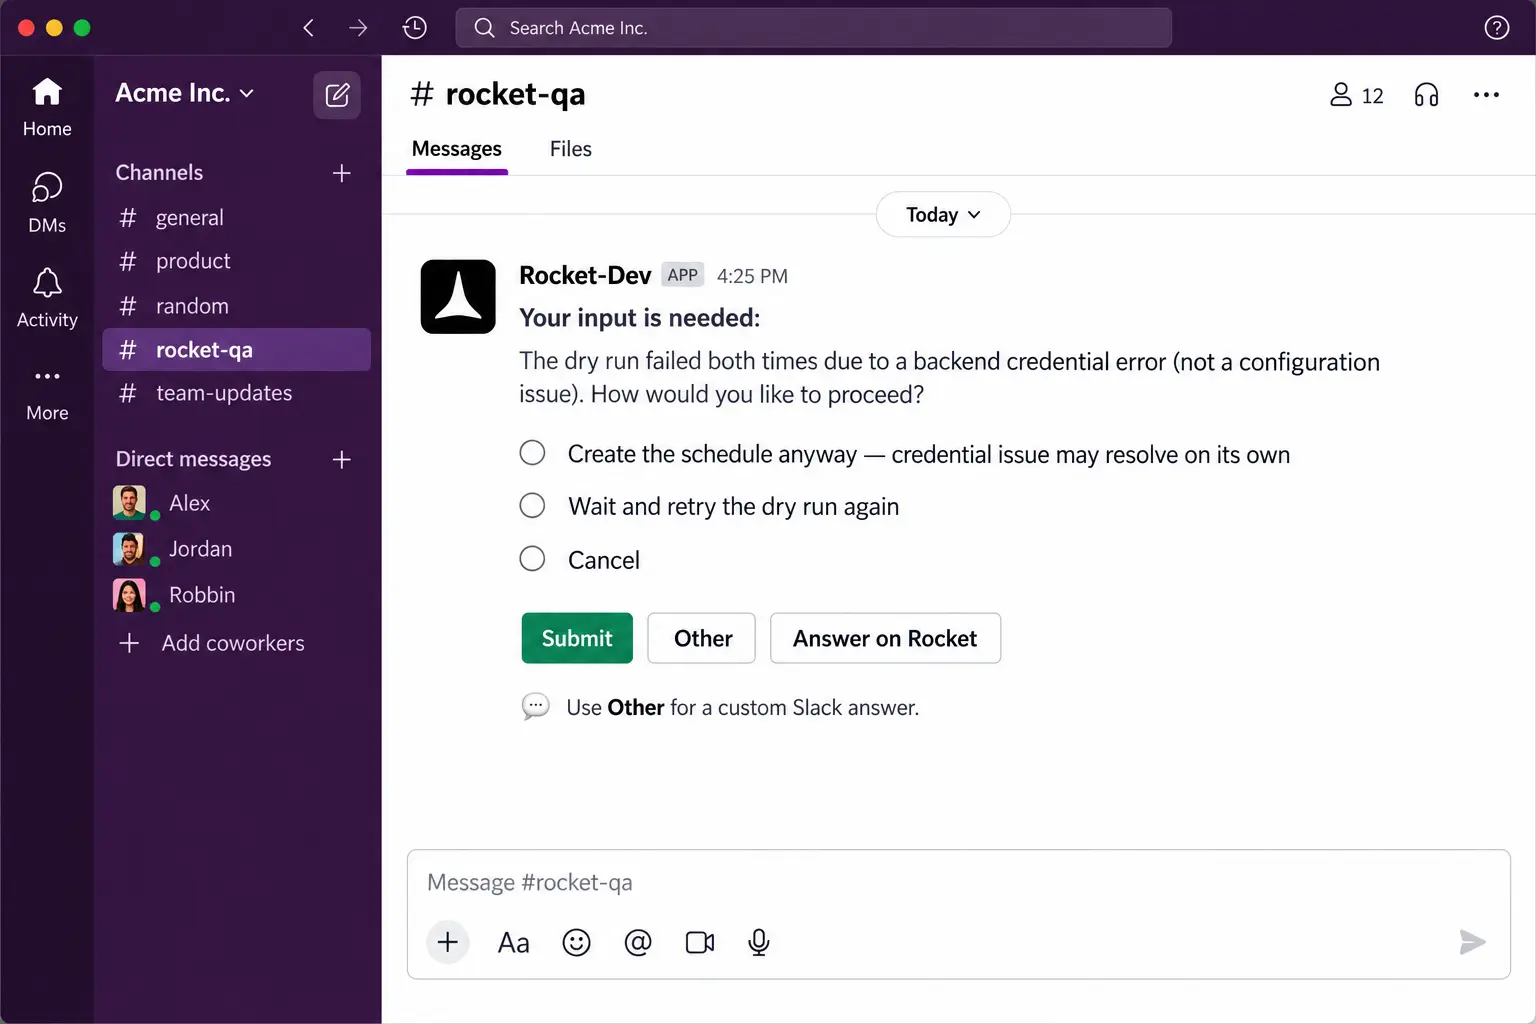Image resolution: width=1536 pixels, height=1024 pixels.
Task: Open the More options in left rail
Action: (47, 394)
